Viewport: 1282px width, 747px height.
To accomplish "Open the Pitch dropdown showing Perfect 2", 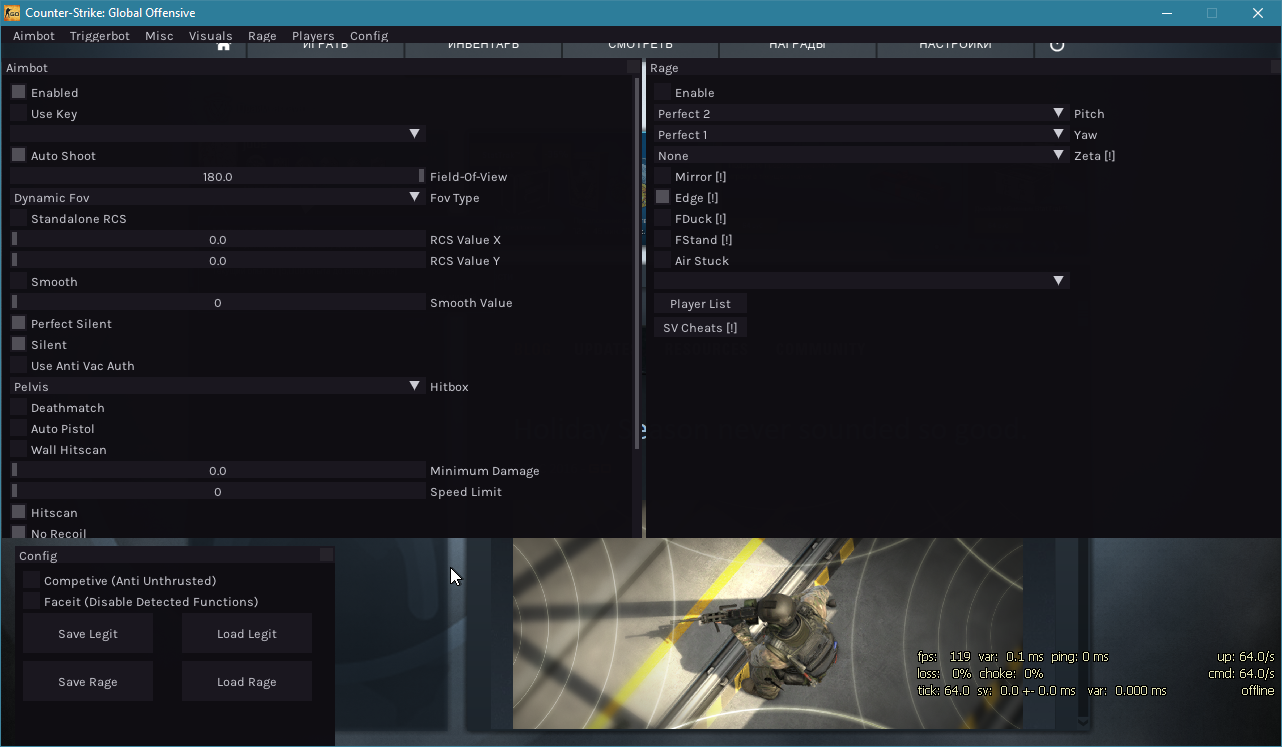I will [862, 113].
